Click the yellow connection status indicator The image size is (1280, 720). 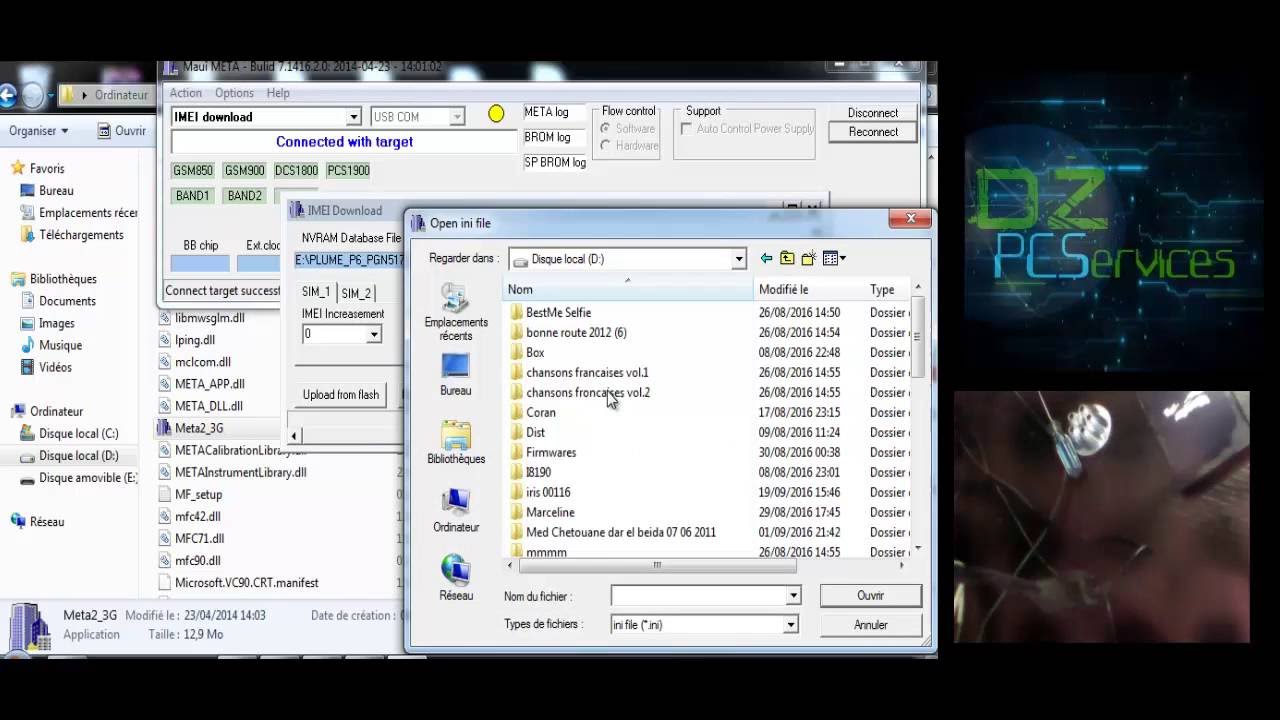click(496, 114)
